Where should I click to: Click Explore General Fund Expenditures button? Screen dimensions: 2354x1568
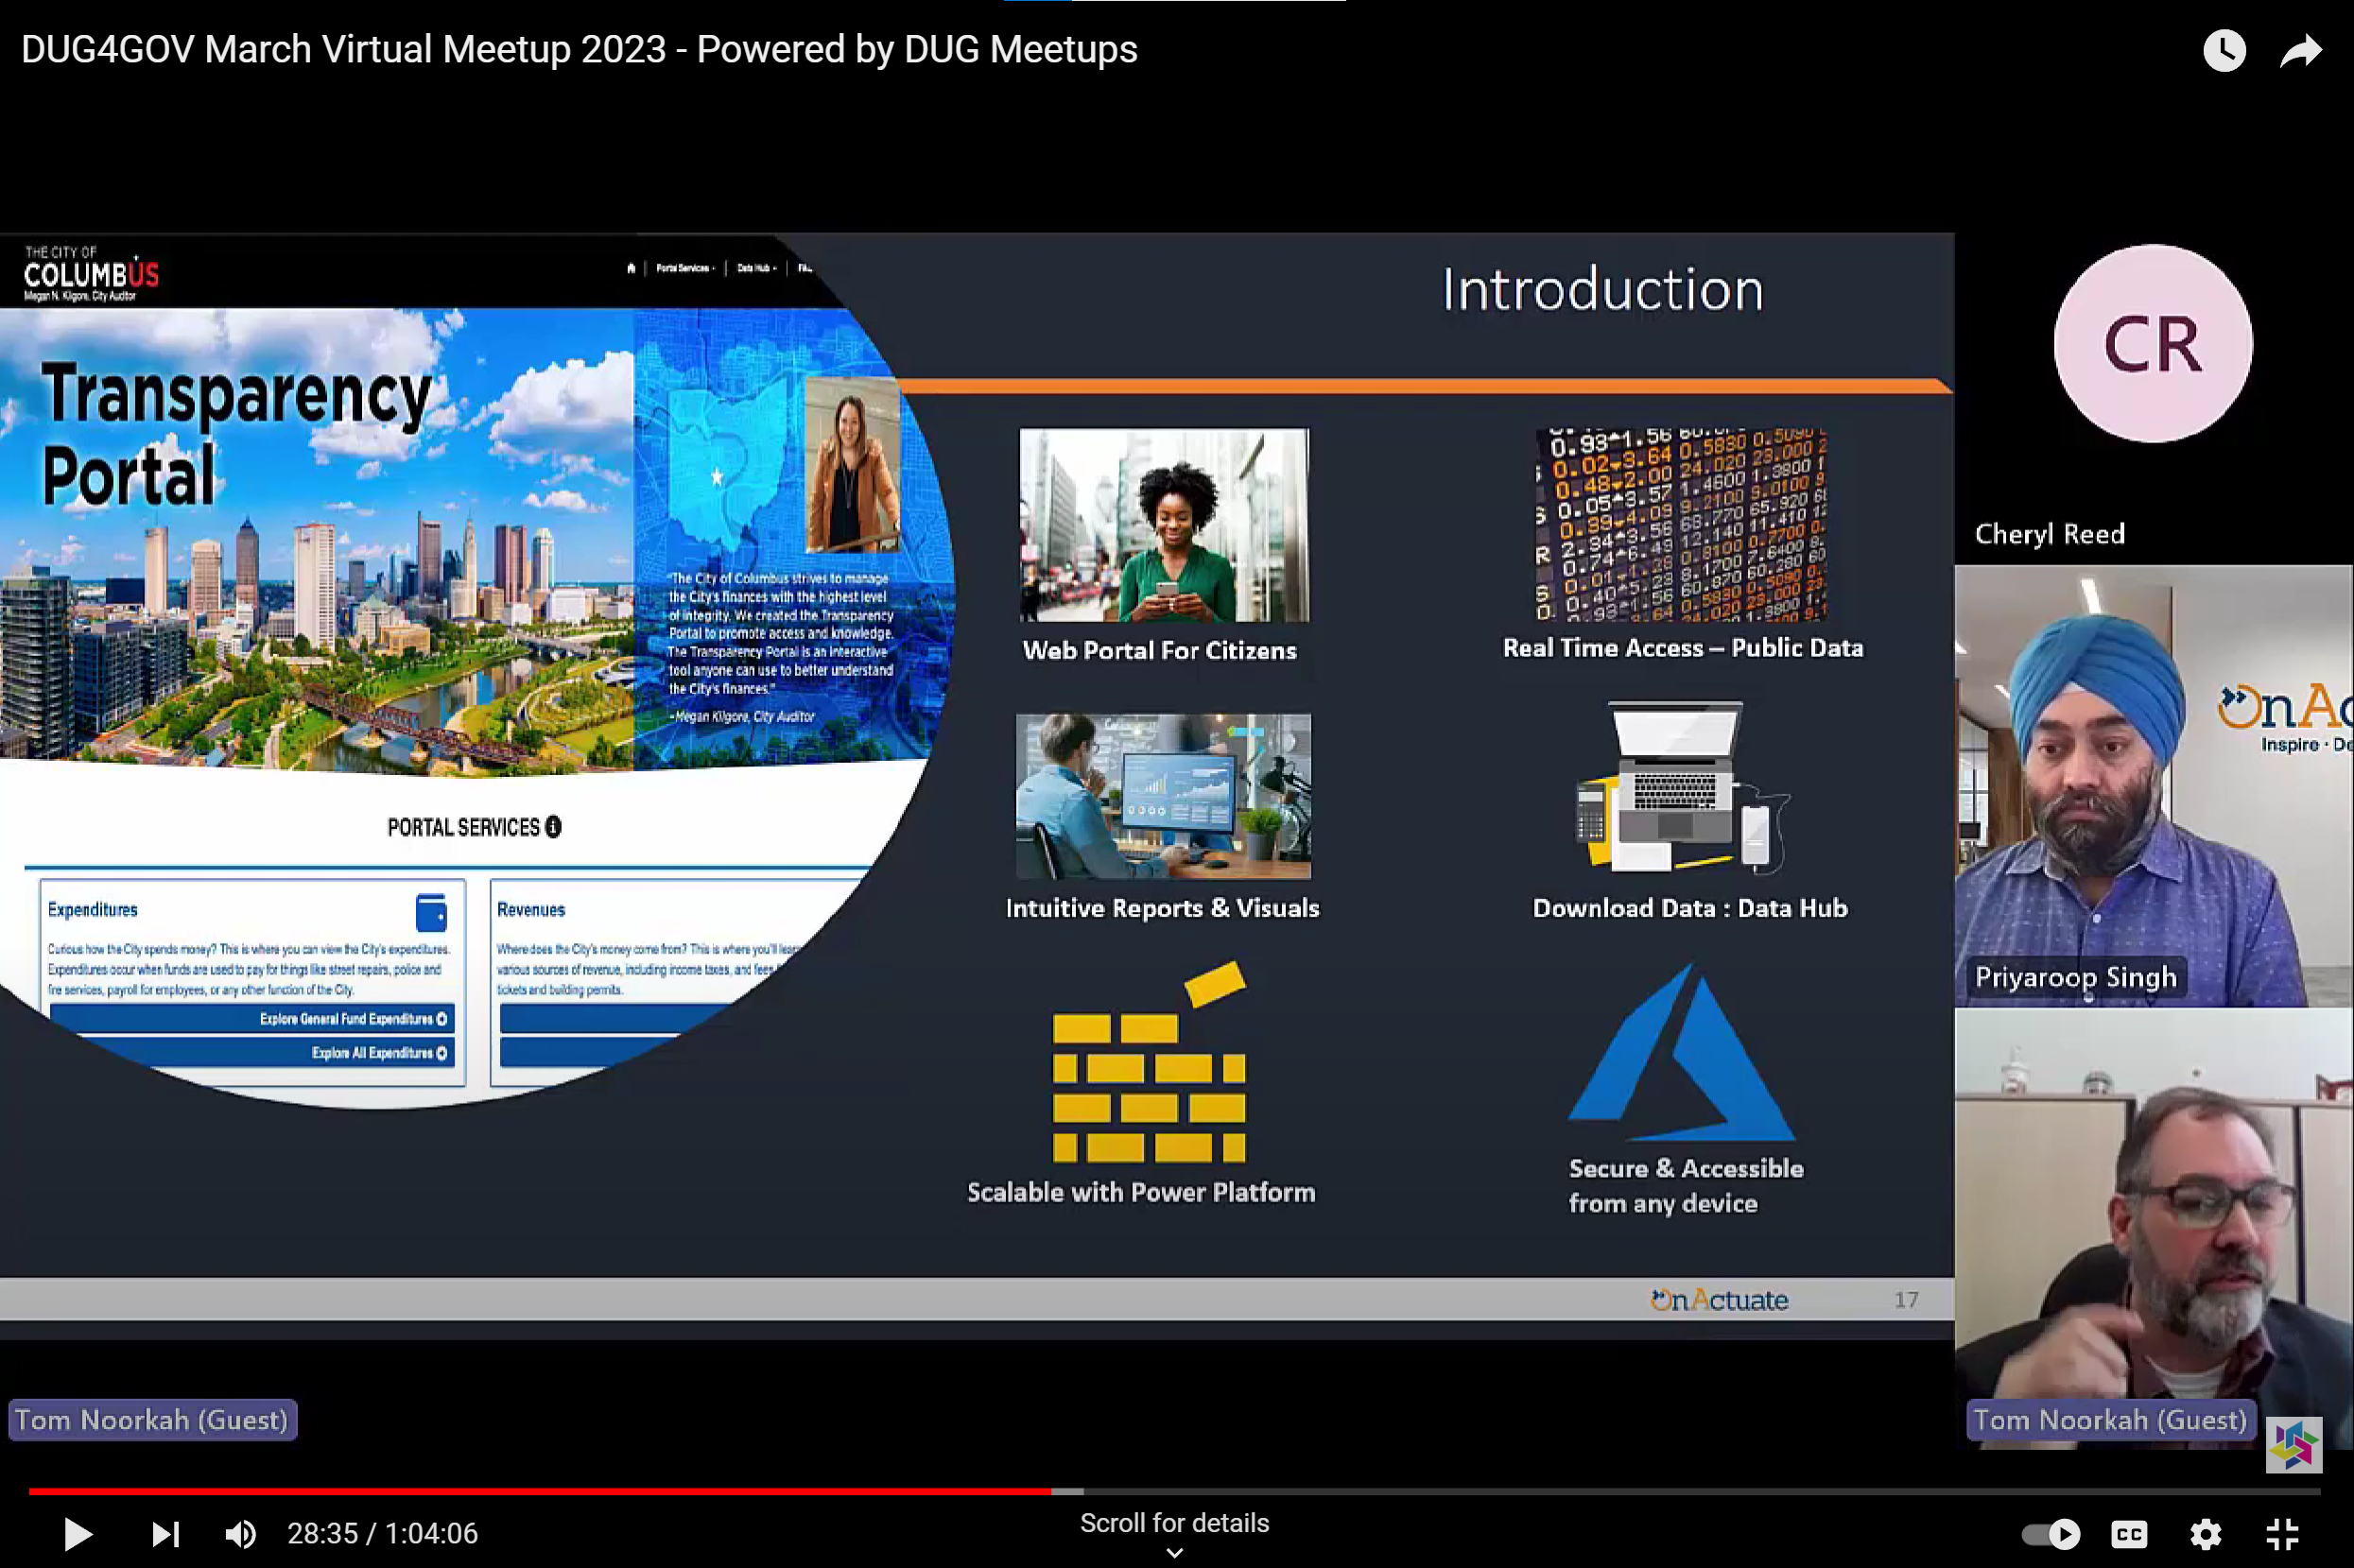(x=252, y=1019)
